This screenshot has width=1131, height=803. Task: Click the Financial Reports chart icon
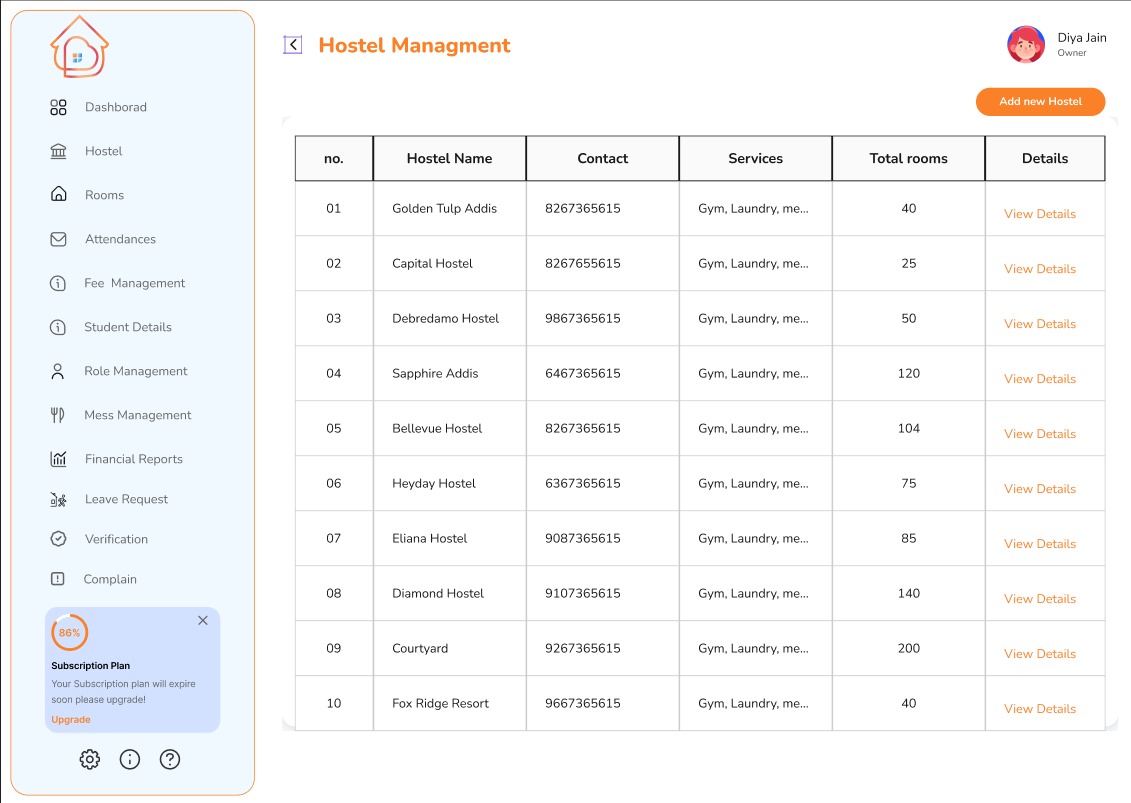coord(58,459)
